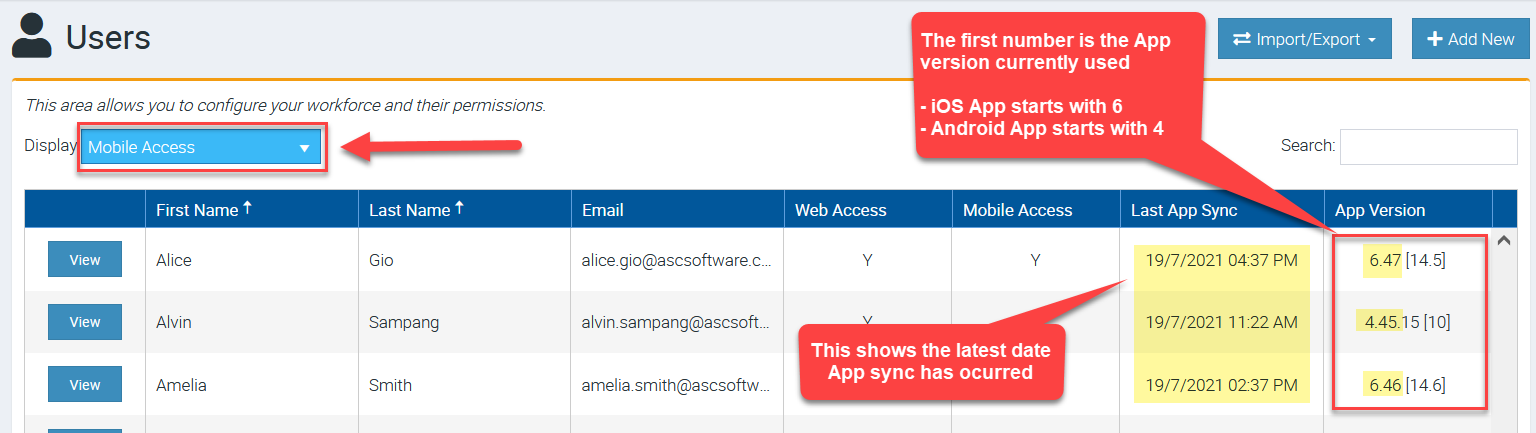Screen dimensions: 1536x433
Task: View Alice Gio's user record
Action: pos(85,260)
